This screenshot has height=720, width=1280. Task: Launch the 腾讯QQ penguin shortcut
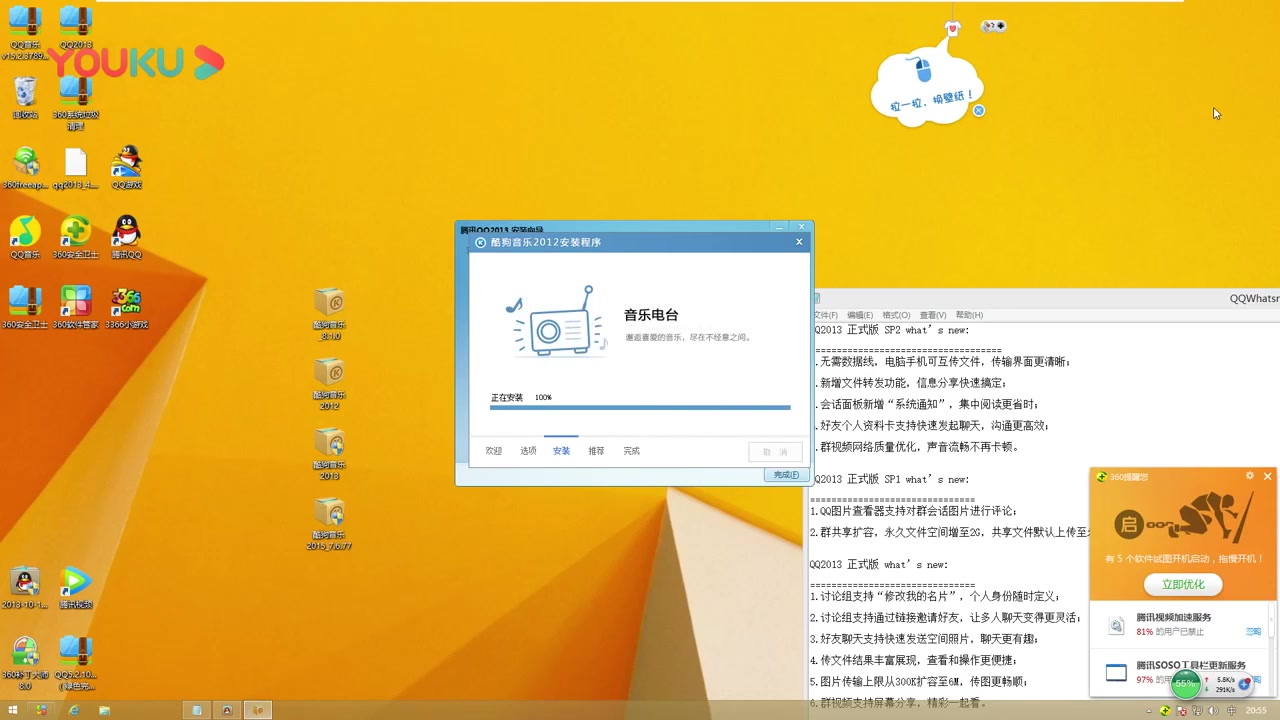click(x=126, y=237)
